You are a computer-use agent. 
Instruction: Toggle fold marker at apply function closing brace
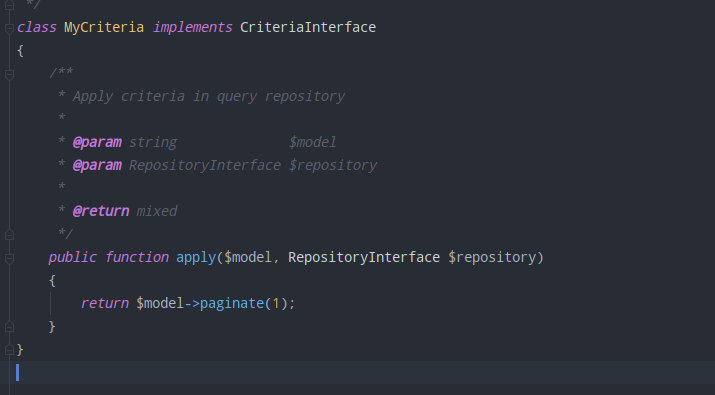(9, 327)
